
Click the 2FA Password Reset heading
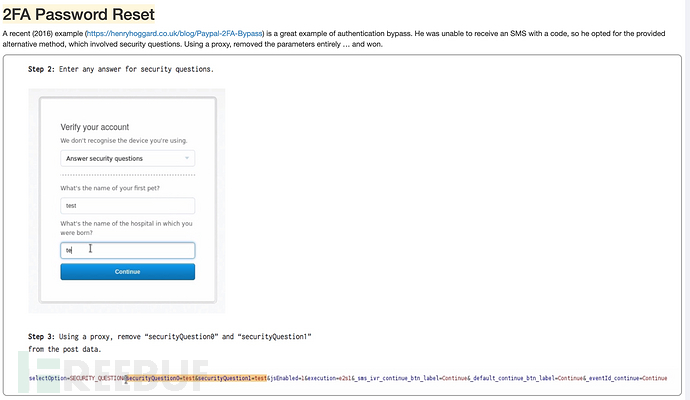click(x=78, y=13)
